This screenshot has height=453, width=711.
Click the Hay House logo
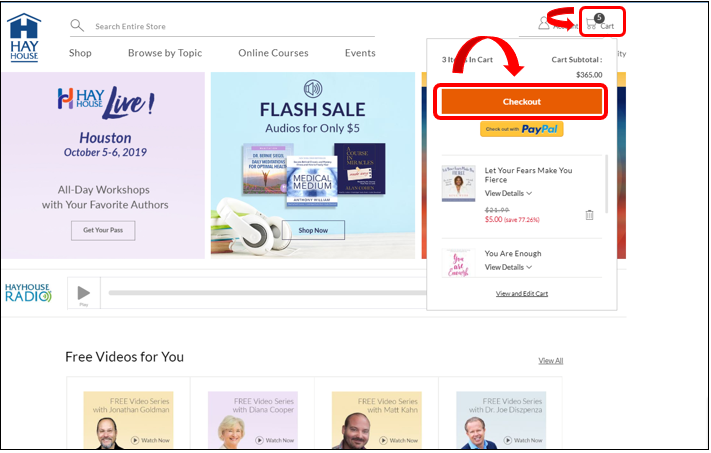pos(24,38)
